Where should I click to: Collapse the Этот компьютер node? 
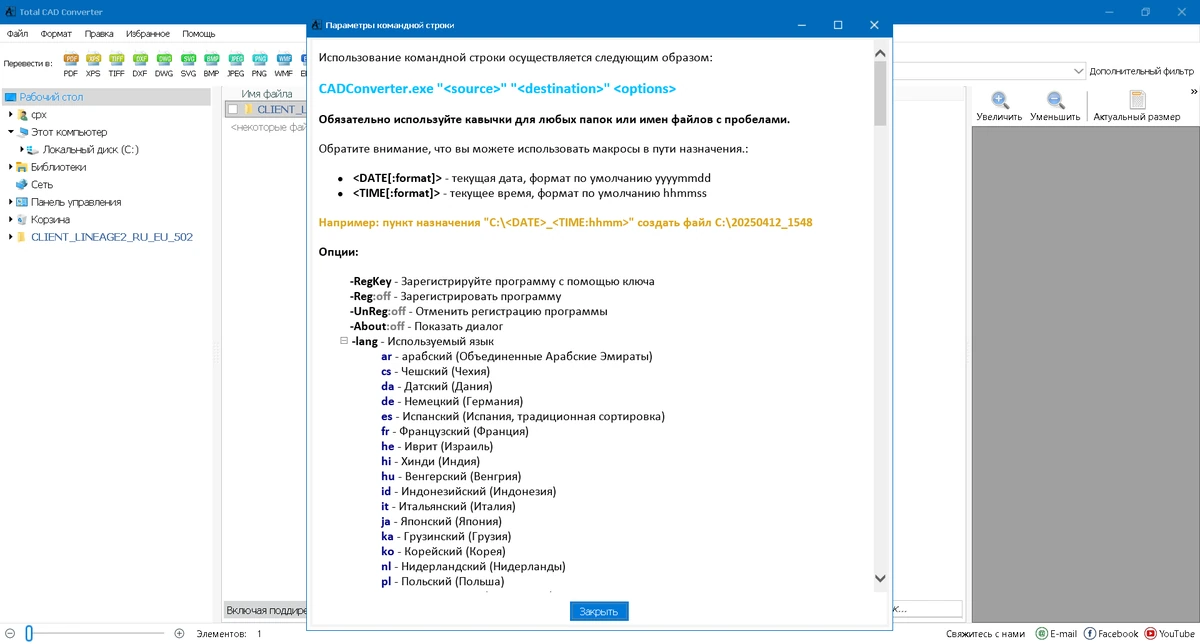[11, 132]
